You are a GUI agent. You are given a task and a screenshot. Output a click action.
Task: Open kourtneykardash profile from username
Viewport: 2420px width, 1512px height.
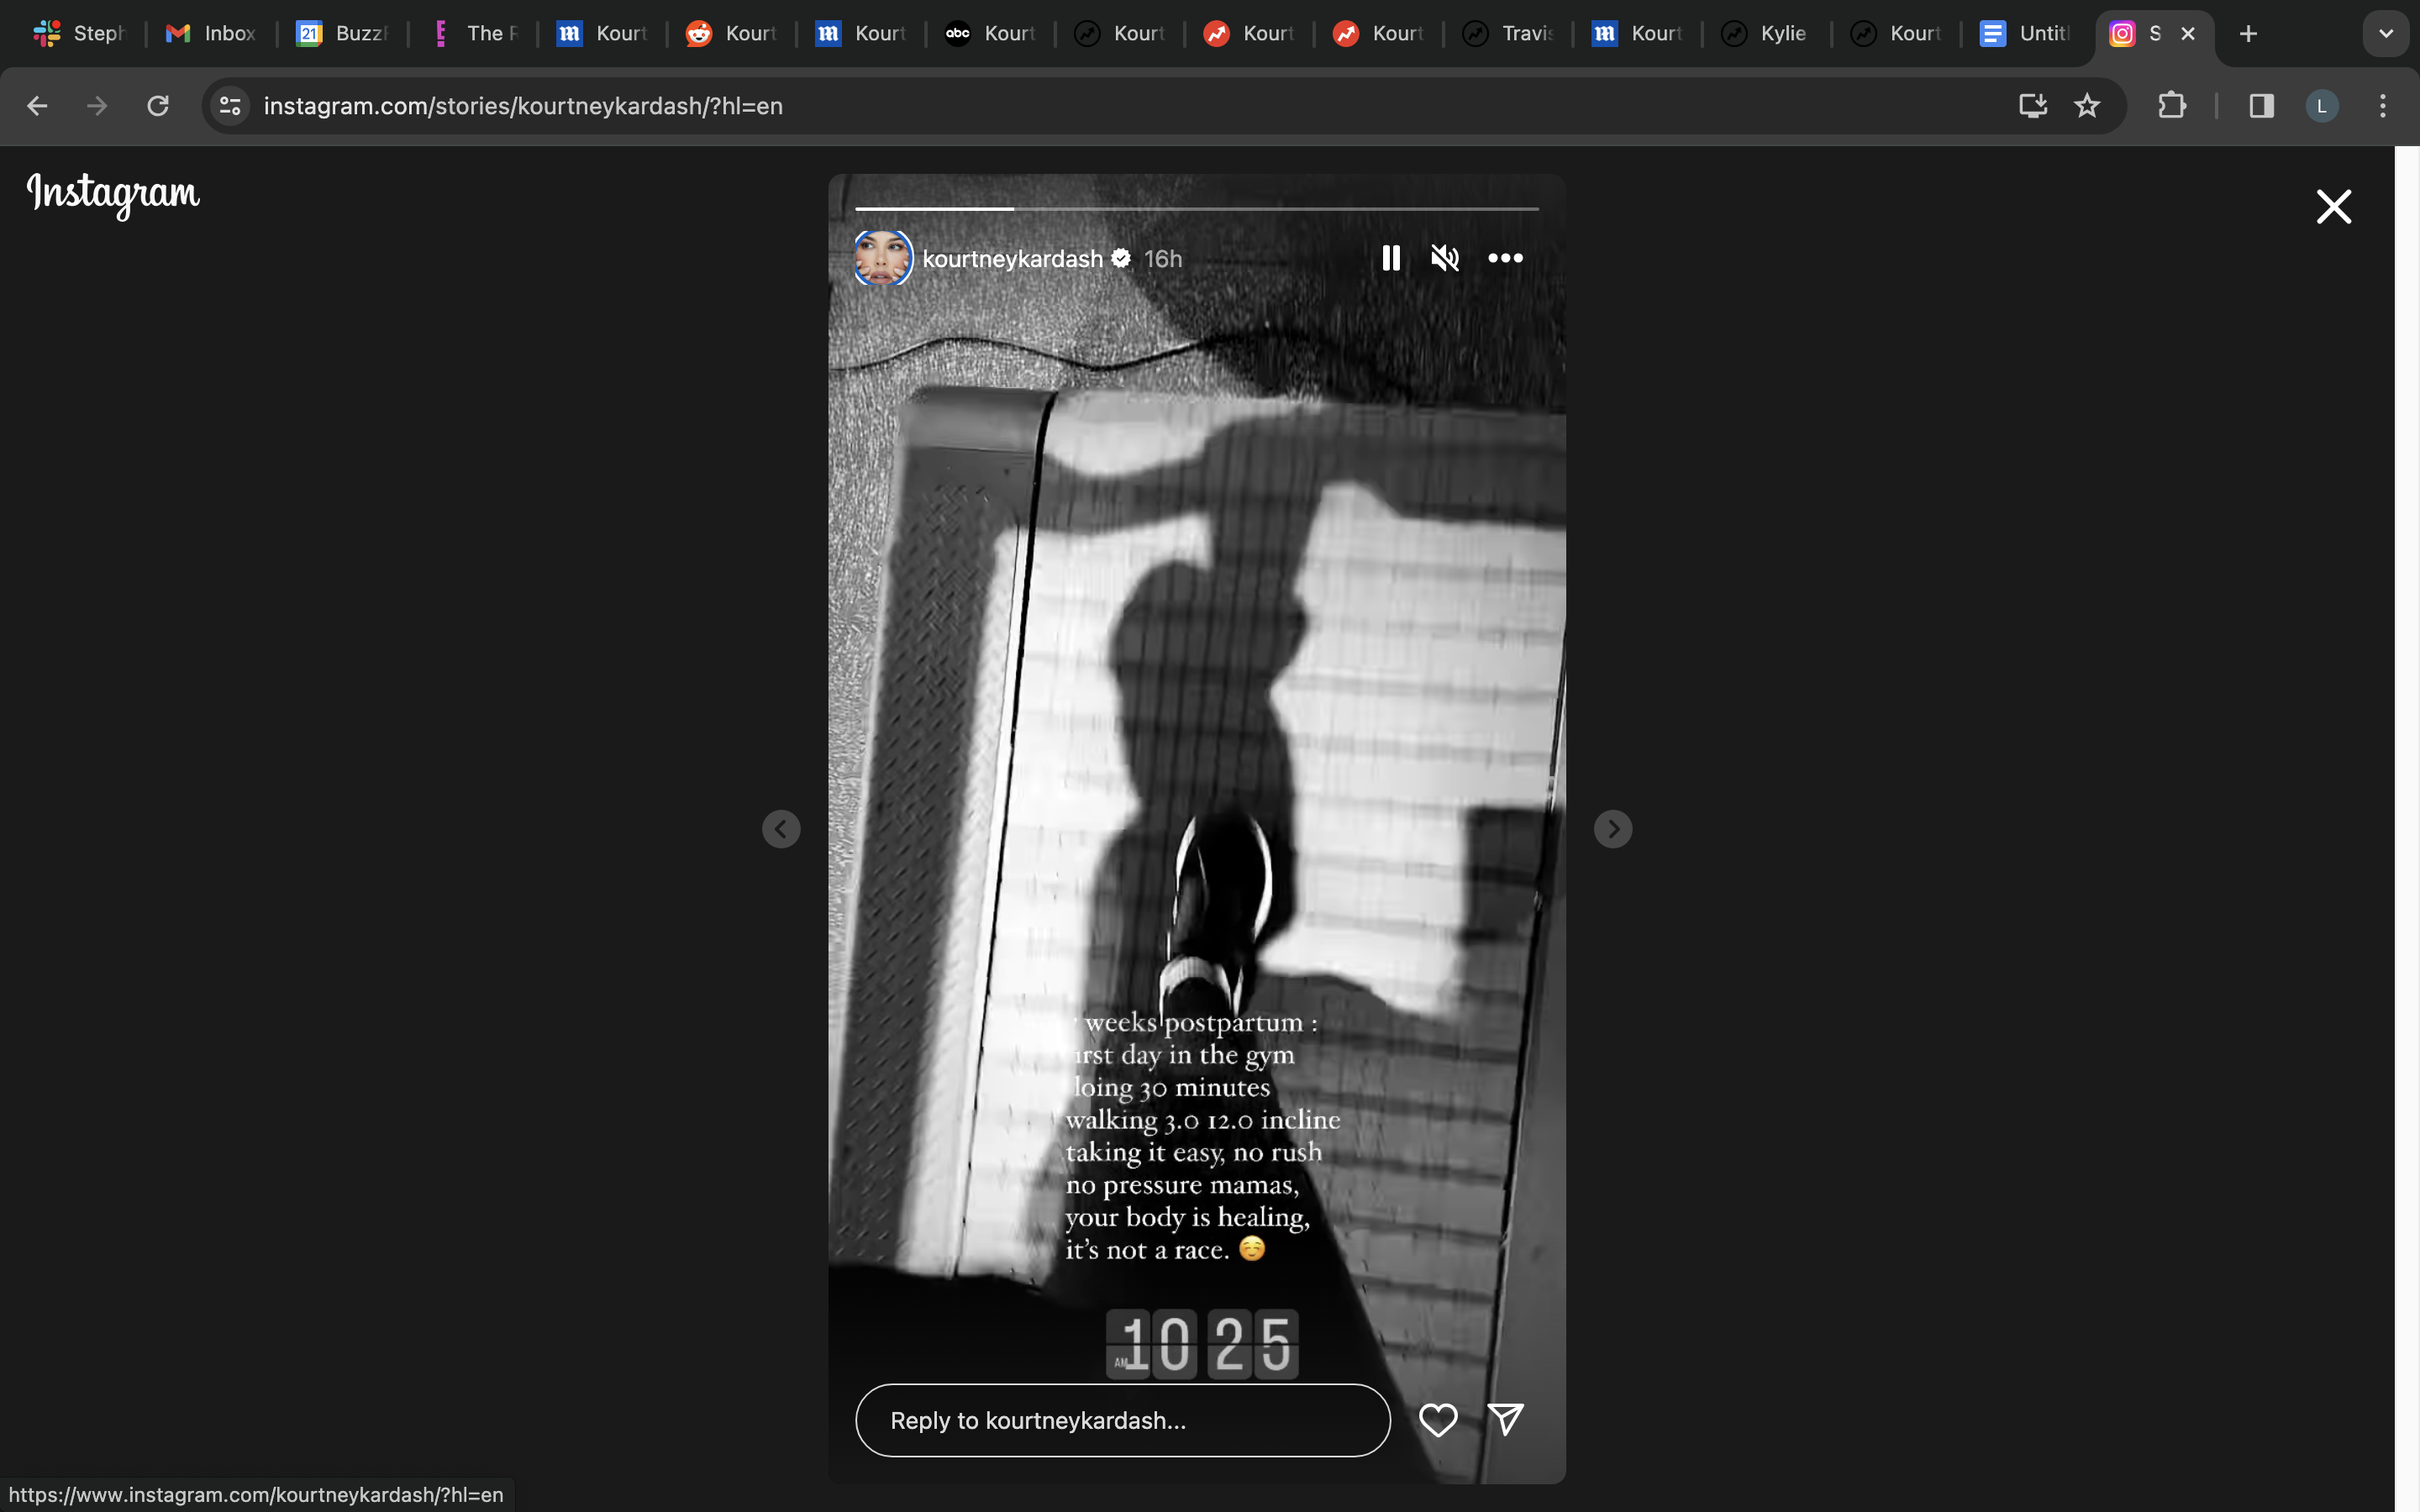1012,259
